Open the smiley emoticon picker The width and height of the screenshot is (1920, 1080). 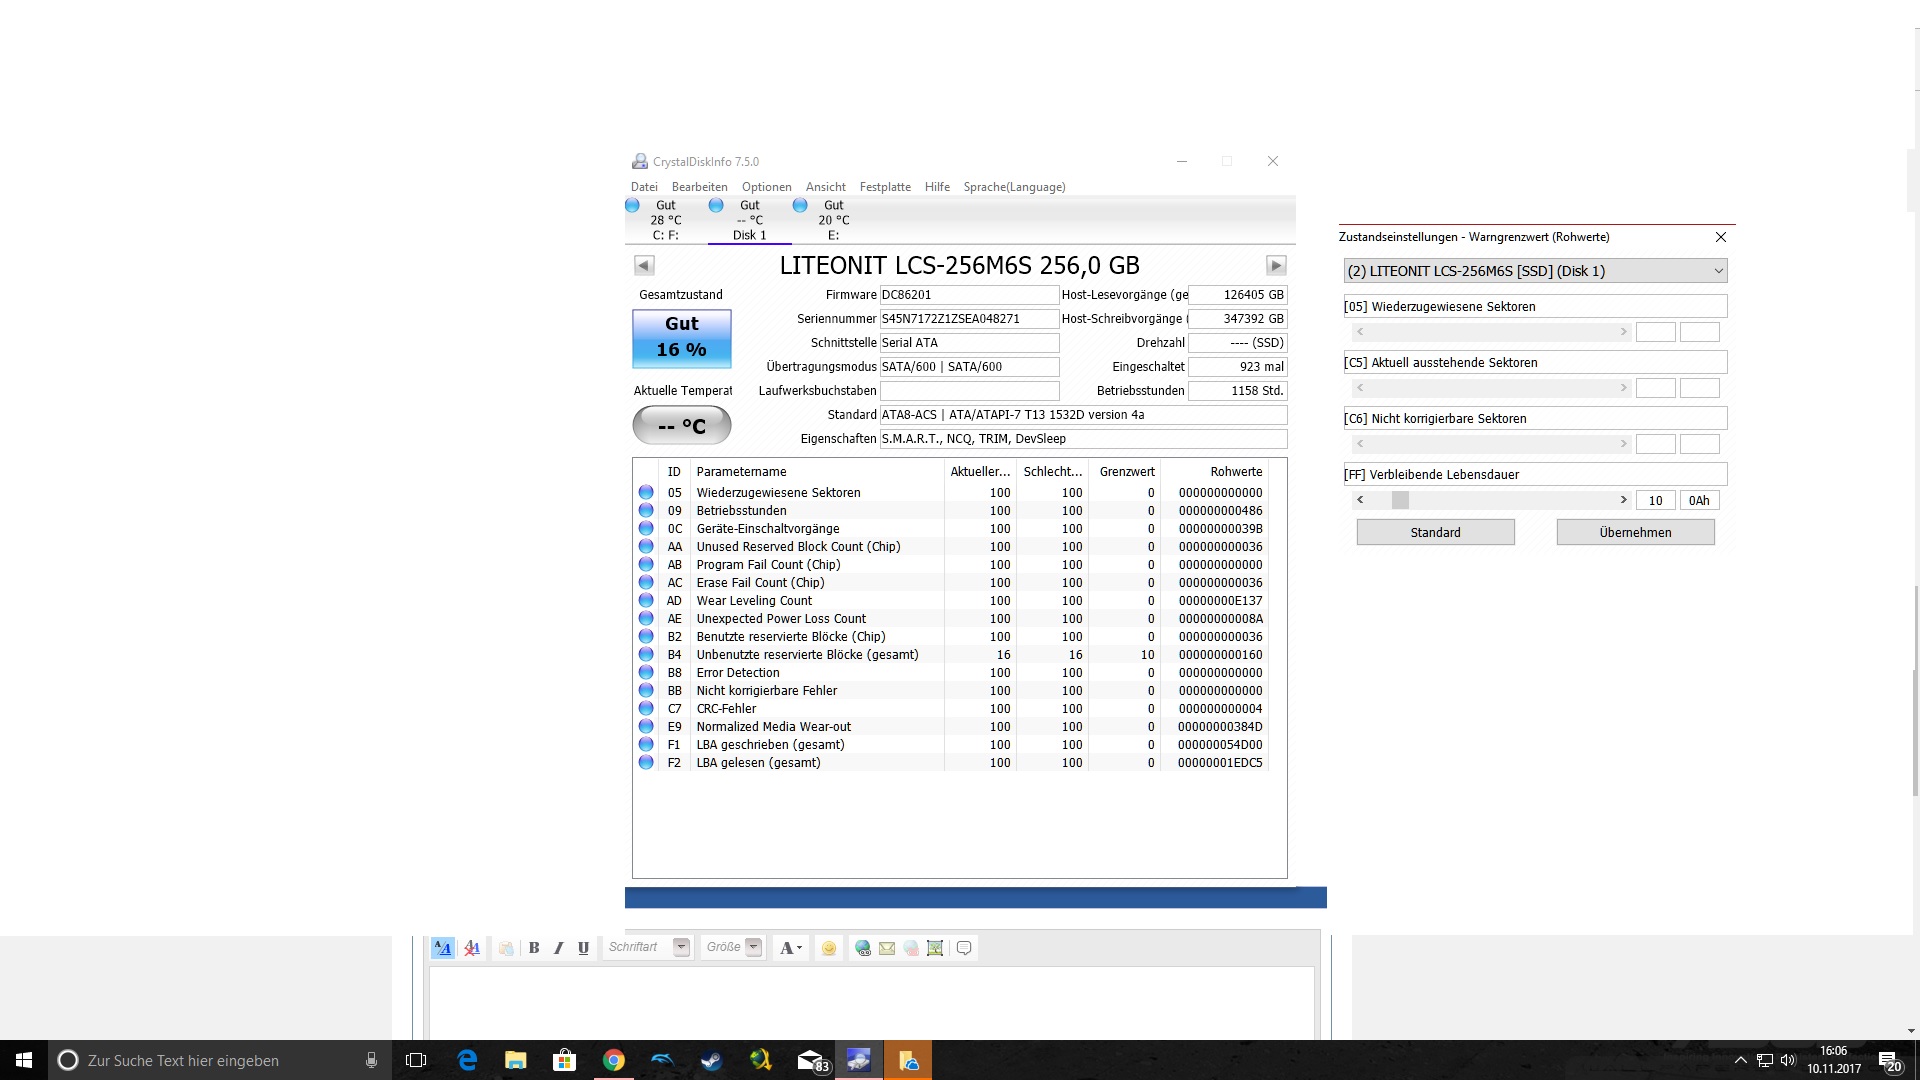click(828, 948)
